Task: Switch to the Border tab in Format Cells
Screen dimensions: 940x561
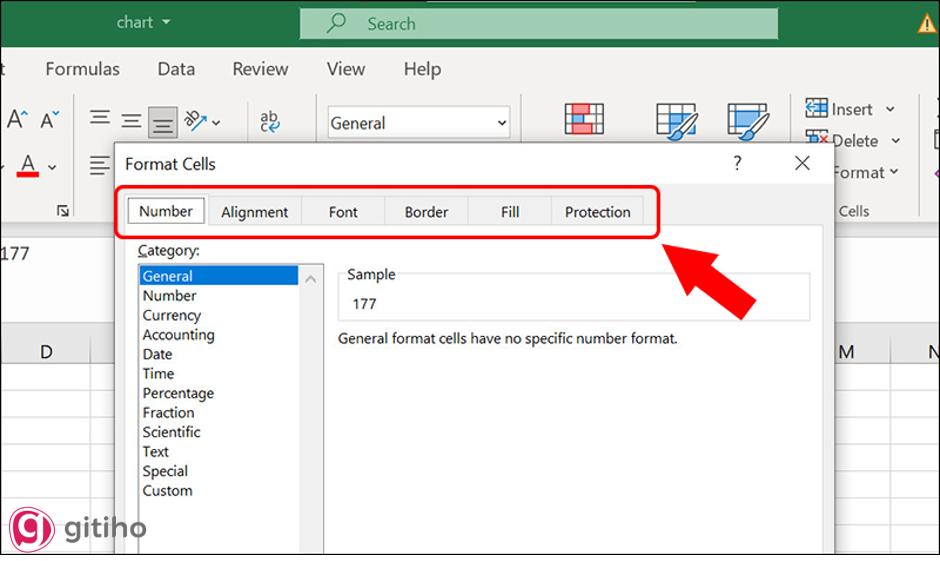Action: (x=426, y=212)
